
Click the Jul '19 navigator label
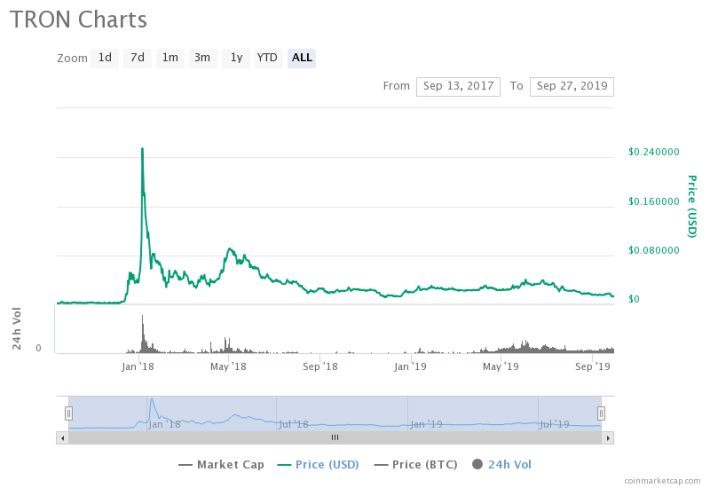pos(555,424)
